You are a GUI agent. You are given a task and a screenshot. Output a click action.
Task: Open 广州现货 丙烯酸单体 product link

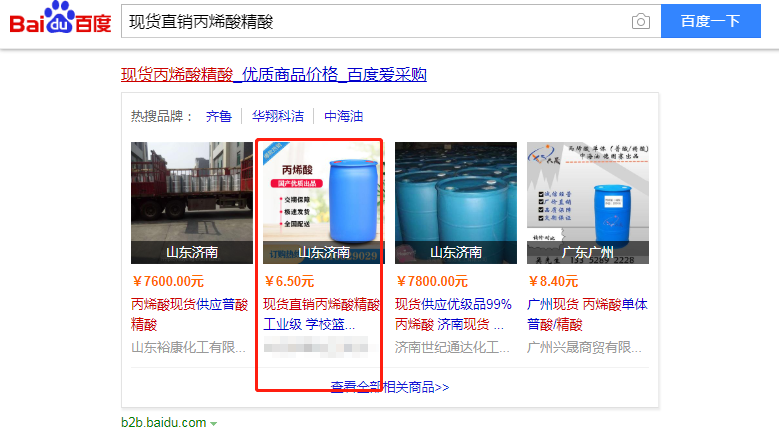click(587, 314)
